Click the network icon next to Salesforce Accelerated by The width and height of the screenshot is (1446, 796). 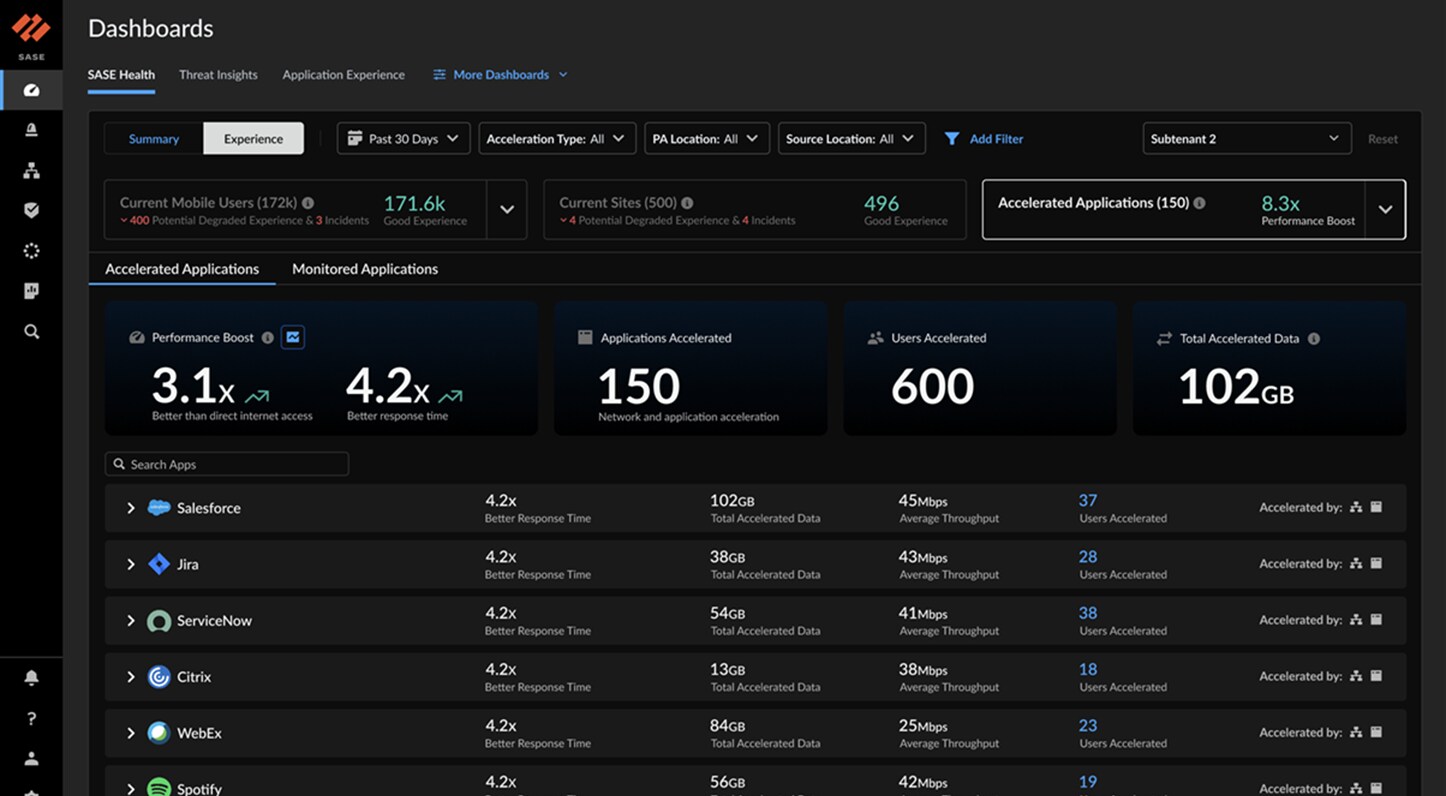[1356, 507]
